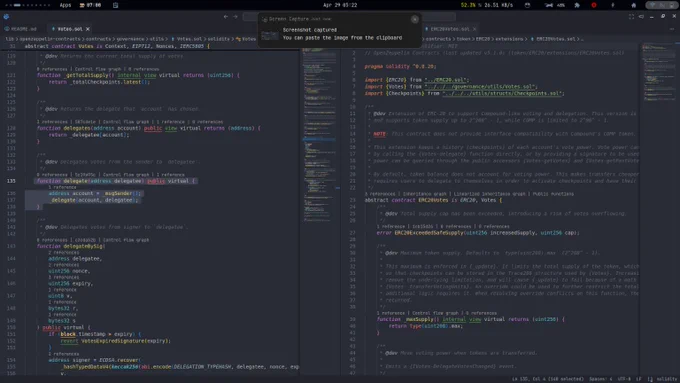Click 'function delegateBySig(' text on line 143

(x=71, y=246)
